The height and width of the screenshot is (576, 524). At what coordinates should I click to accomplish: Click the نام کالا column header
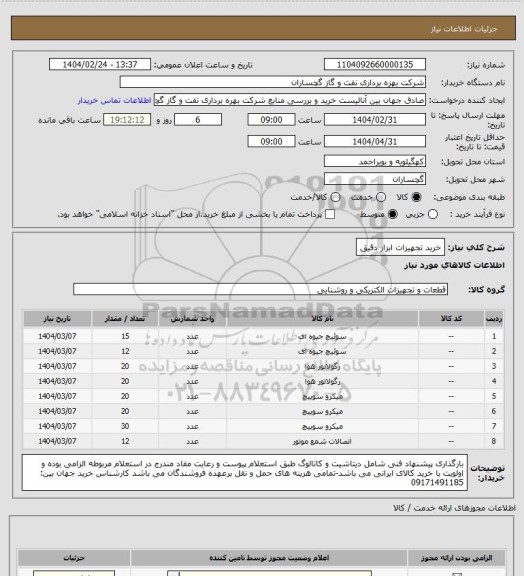(322, 318)
